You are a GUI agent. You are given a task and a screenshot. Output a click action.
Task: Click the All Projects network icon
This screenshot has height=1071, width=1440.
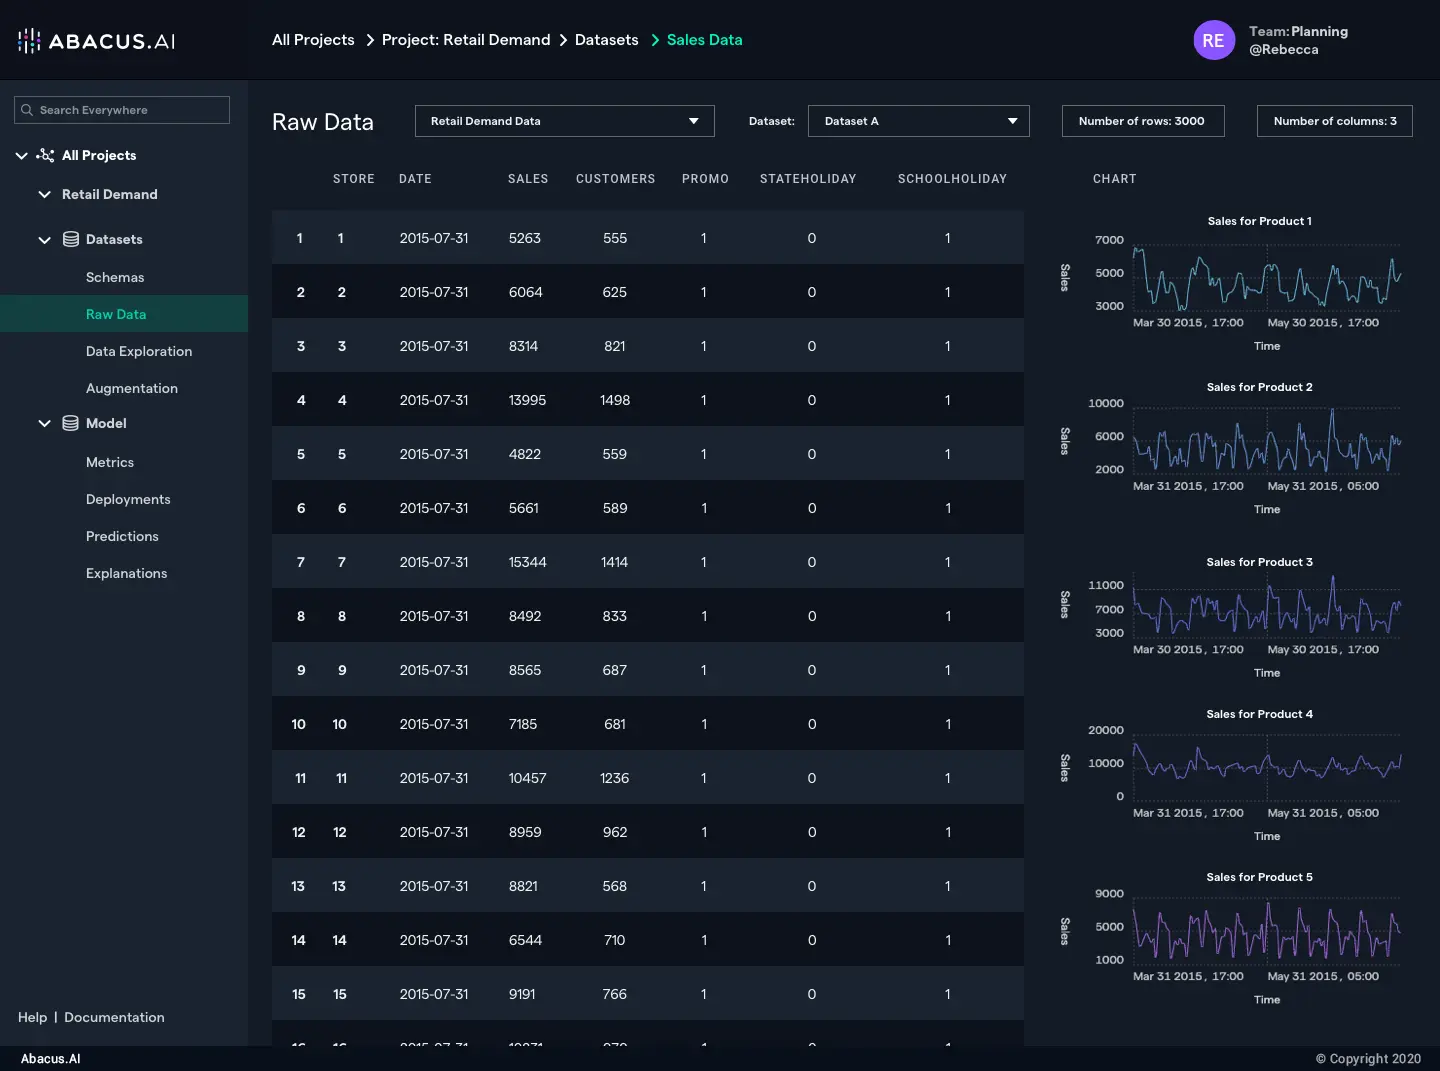(x=45, y=155)
